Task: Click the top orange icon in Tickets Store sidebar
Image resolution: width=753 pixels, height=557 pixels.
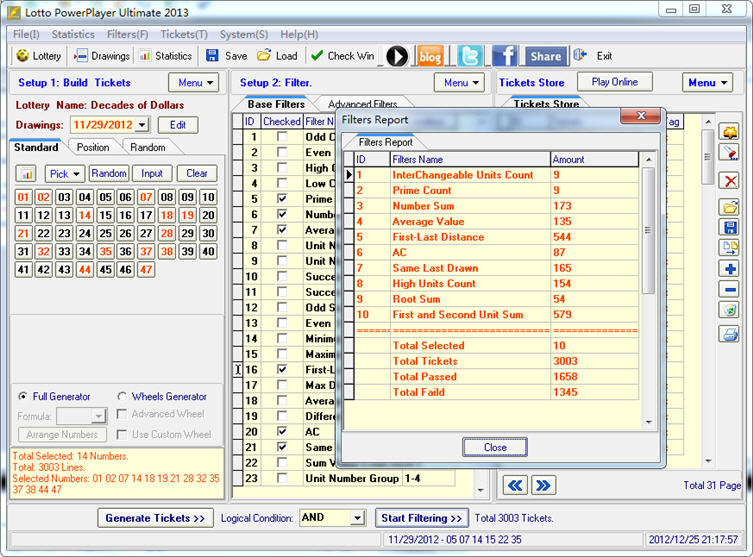Action: tap(730, 132)
